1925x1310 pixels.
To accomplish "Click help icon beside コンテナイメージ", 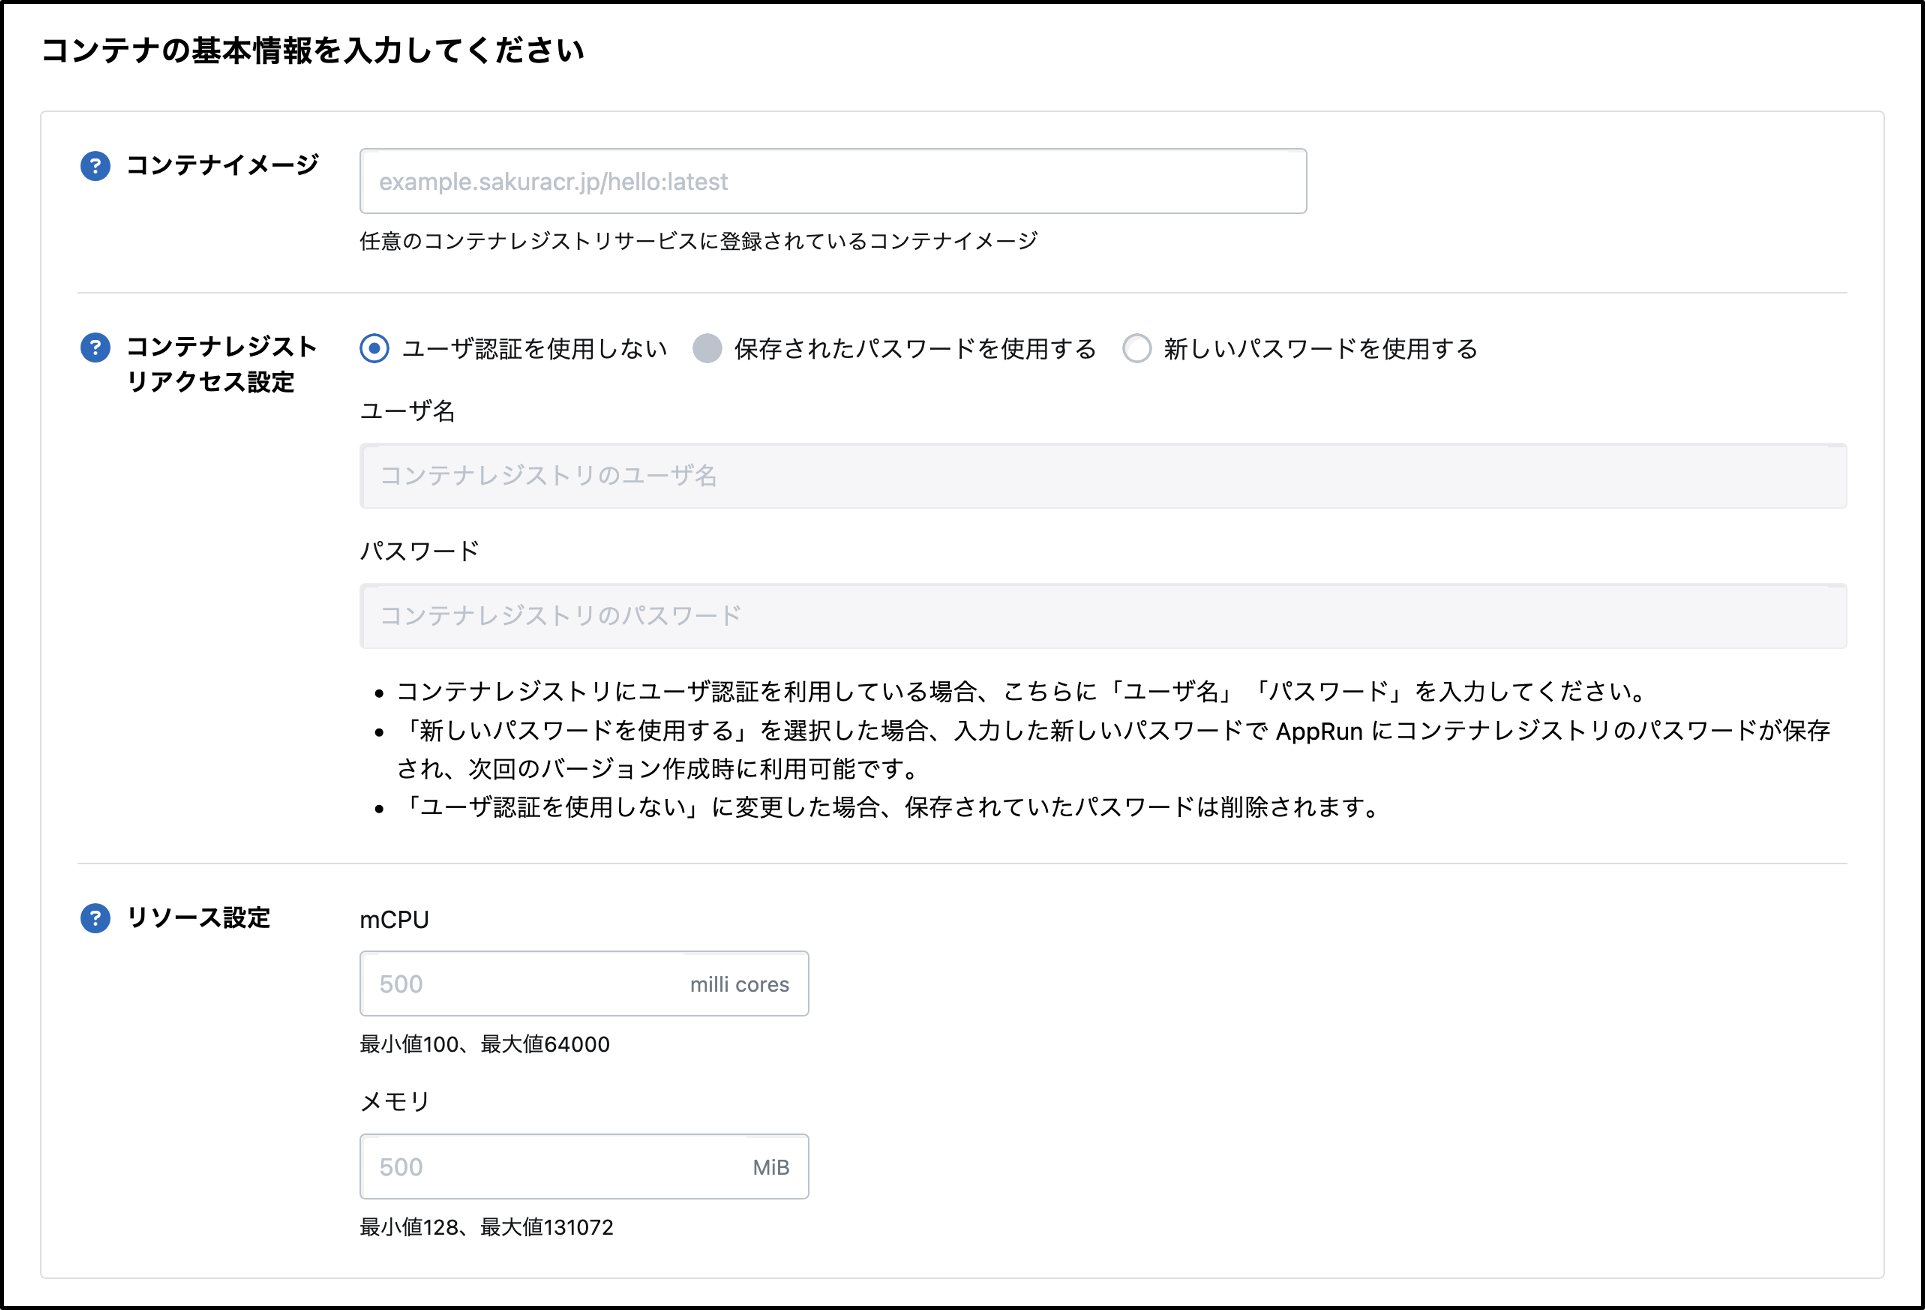I will (x=95, y=166).
